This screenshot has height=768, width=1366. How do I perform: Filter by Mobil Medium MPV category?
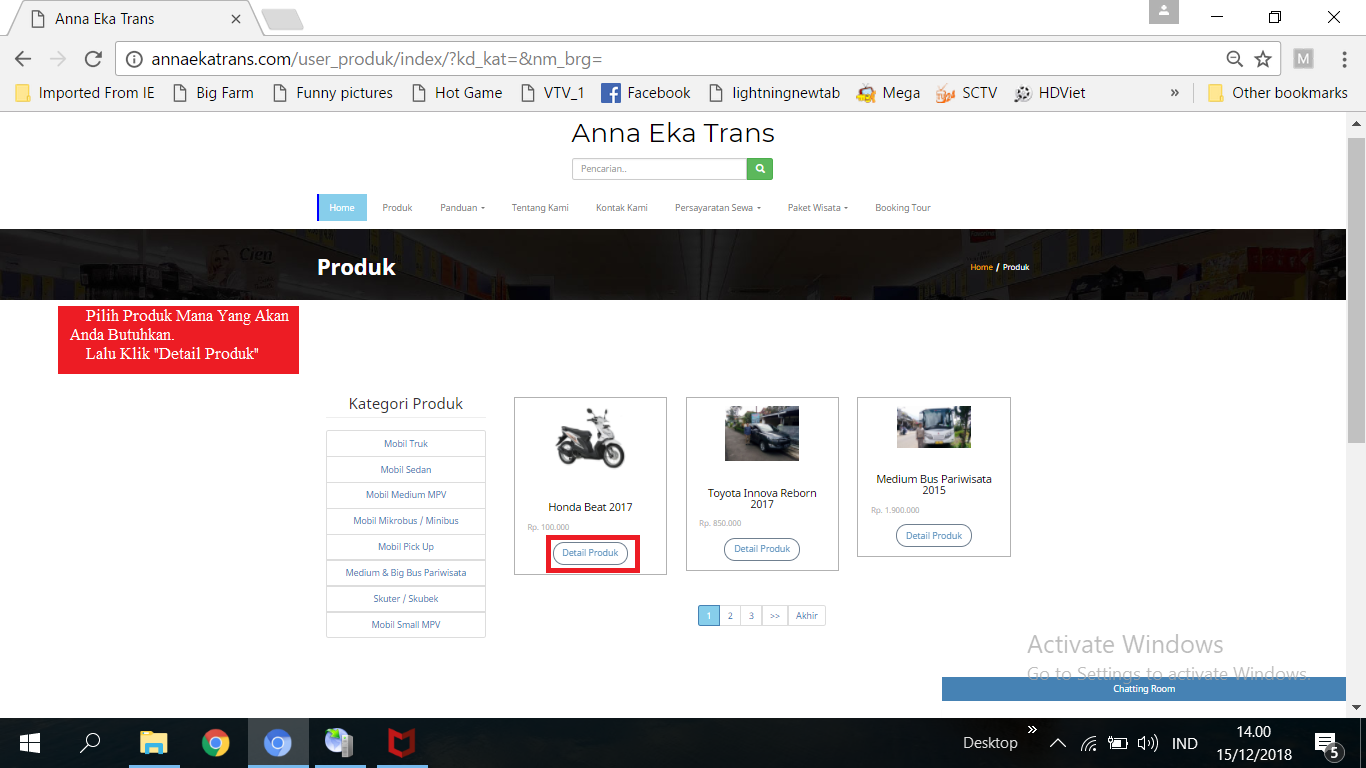[x=406, y=495]
